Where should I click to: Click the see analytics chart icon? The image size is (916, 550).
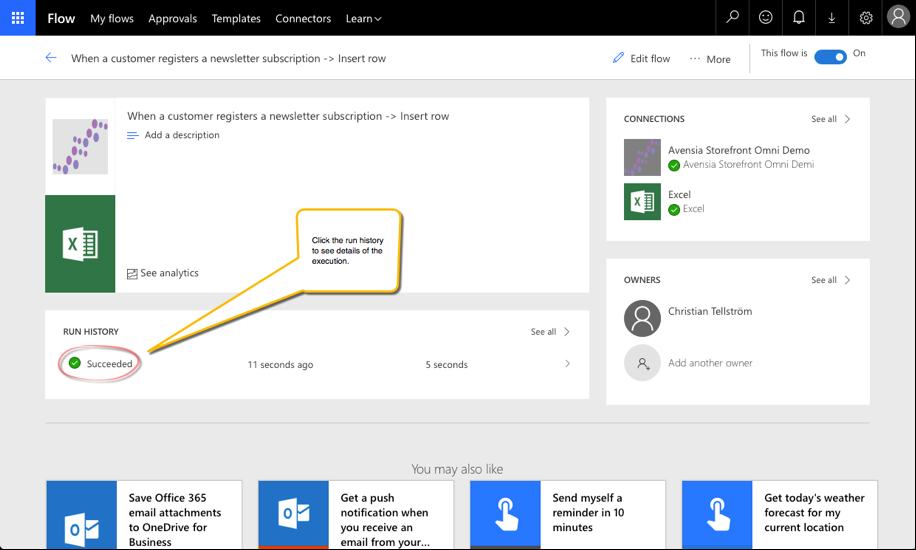point(132,274)
